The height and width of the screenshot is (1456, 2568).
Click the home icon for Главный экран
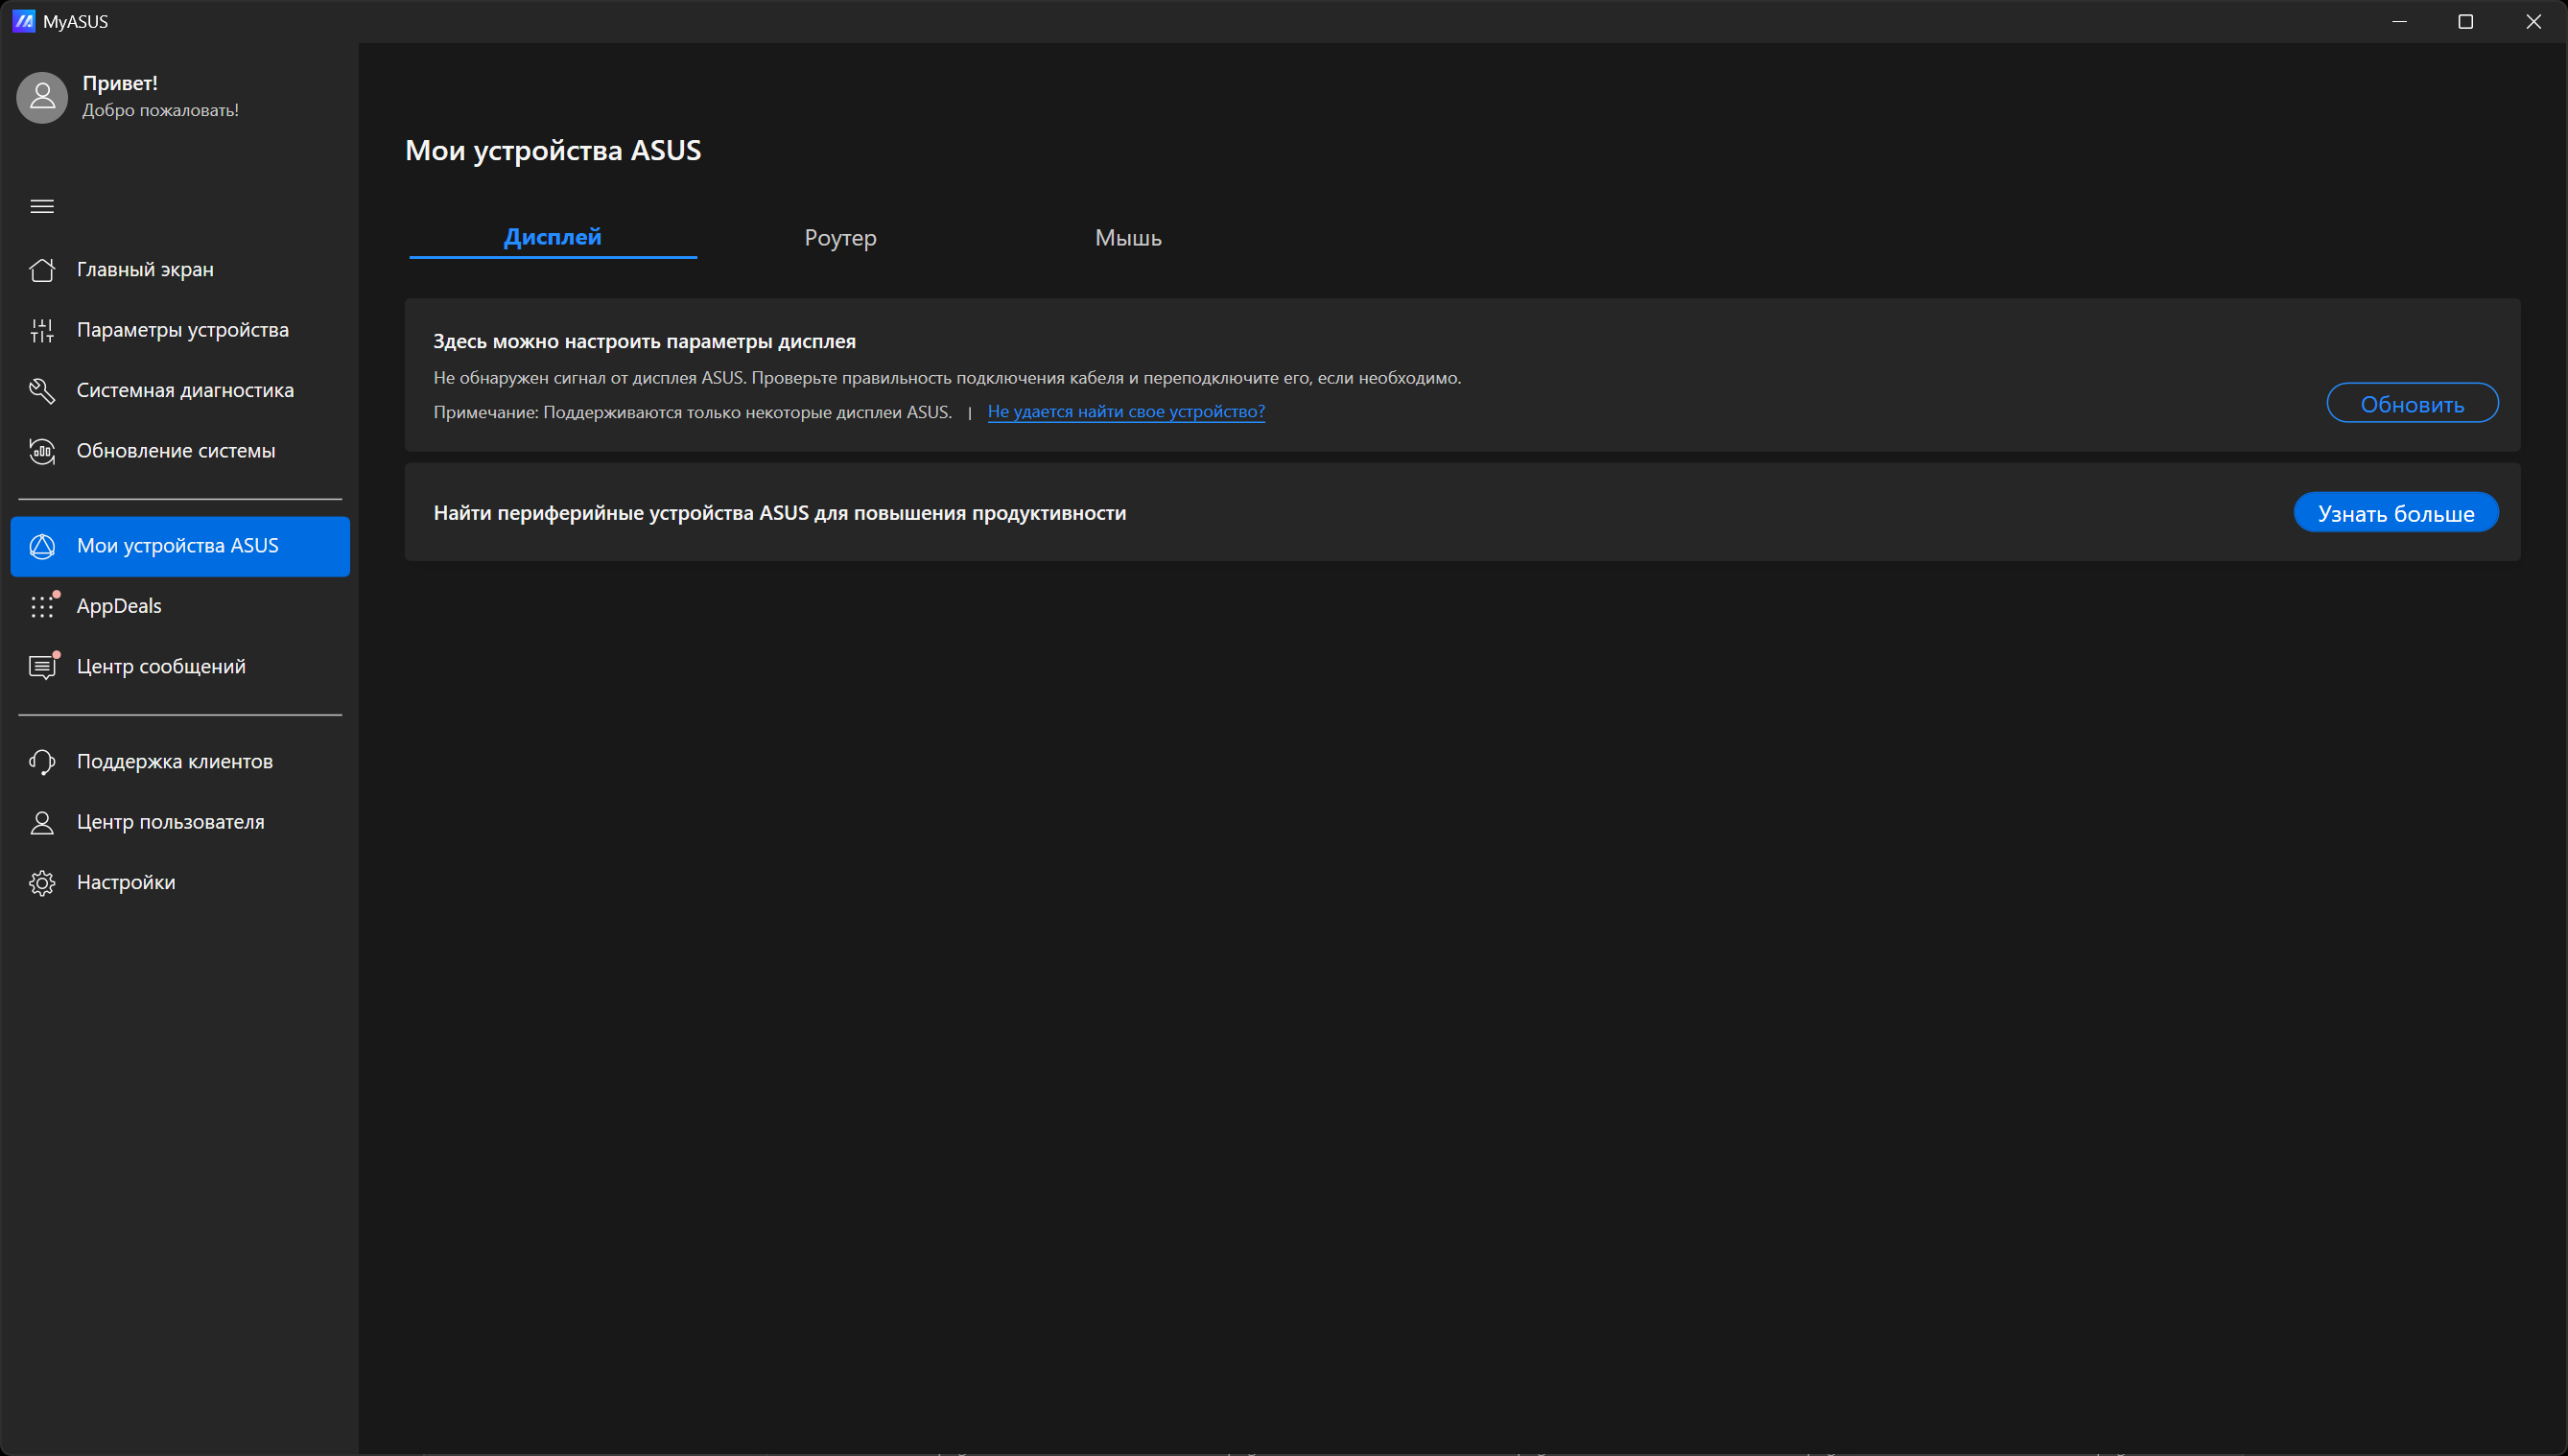click(42, 269)
